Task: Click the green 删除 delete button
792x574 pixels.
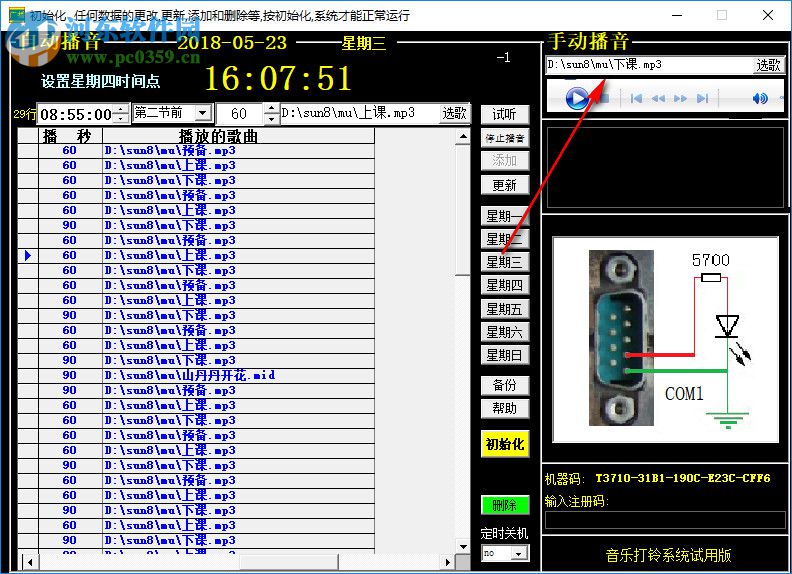Action: (x=505, y=505)
